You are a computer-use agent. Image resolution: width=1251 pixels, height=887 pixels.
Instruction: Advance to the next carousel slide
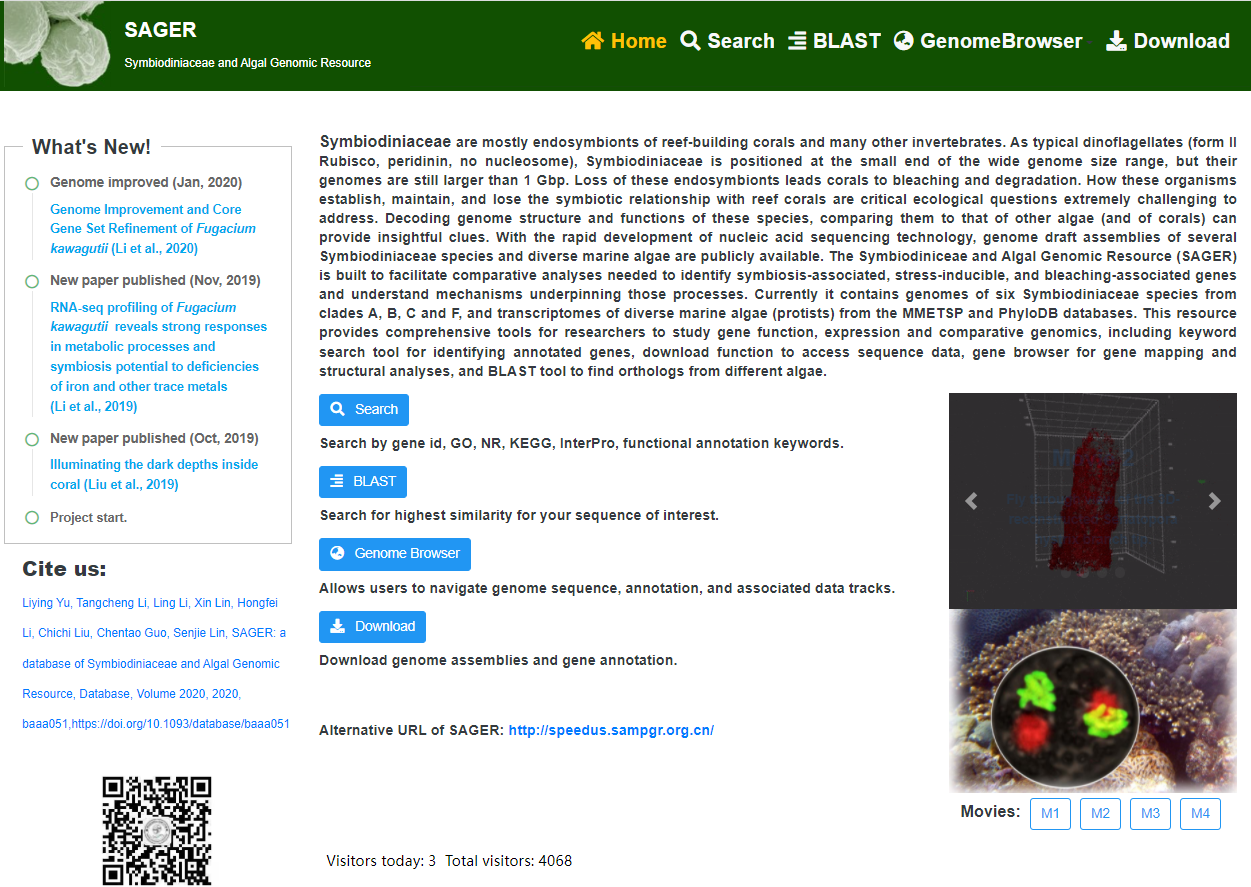(x=1214, y=501)
